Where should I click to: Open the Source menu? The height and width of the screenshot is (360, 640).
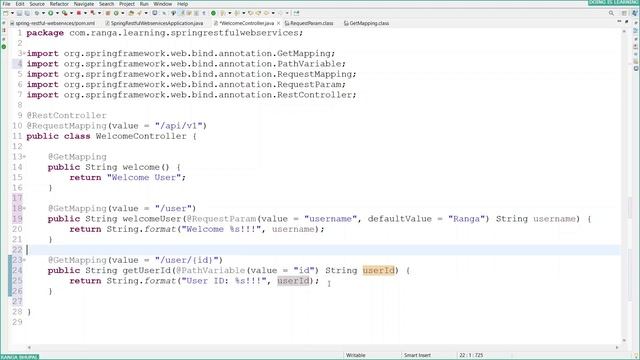pos(37,4)
